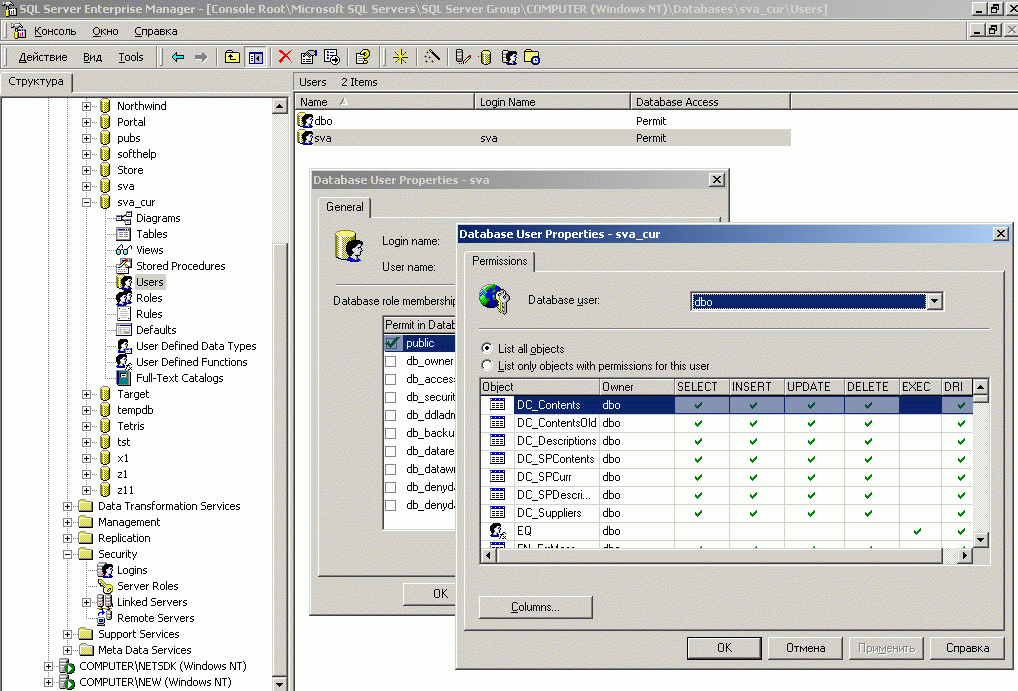
Task: Select List only objects with permissions radio
Action: click(486, 365)
